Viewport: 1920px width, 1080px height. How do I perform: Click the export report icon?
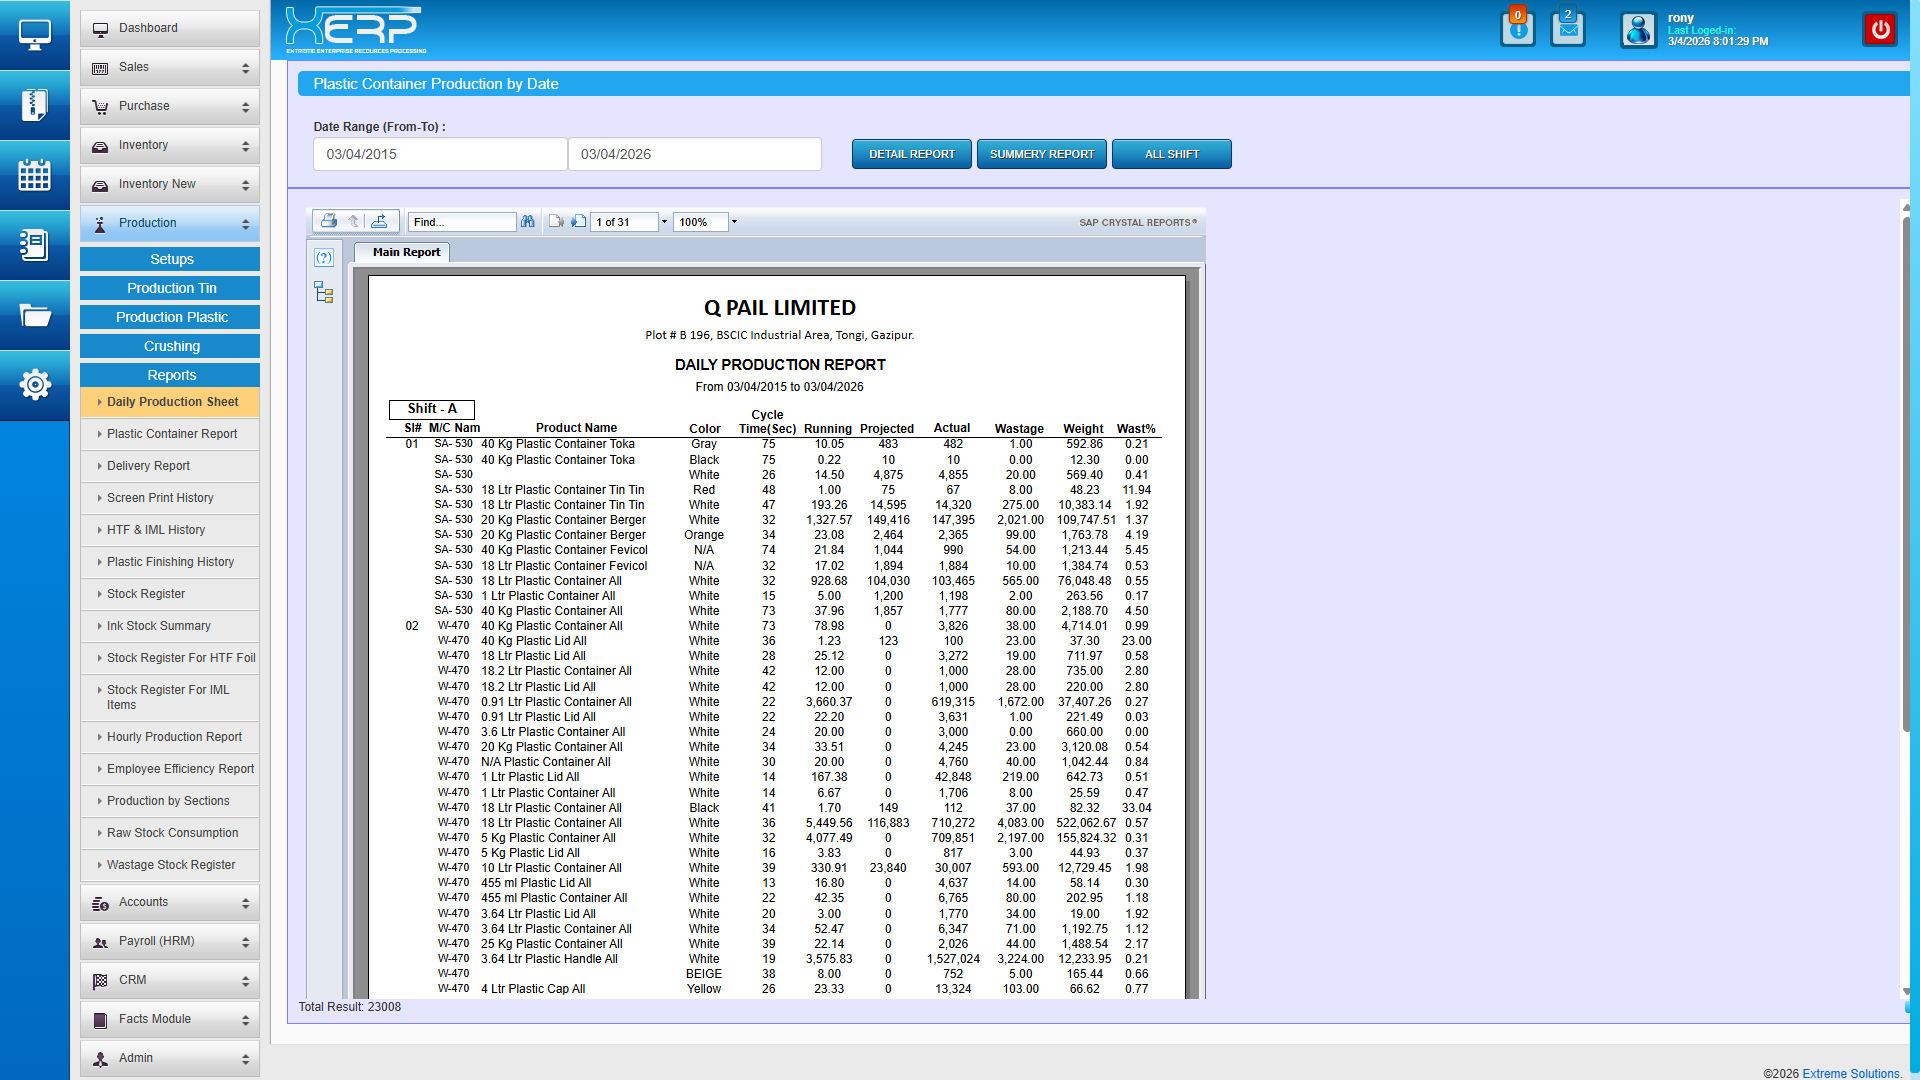tap(379, 222)
